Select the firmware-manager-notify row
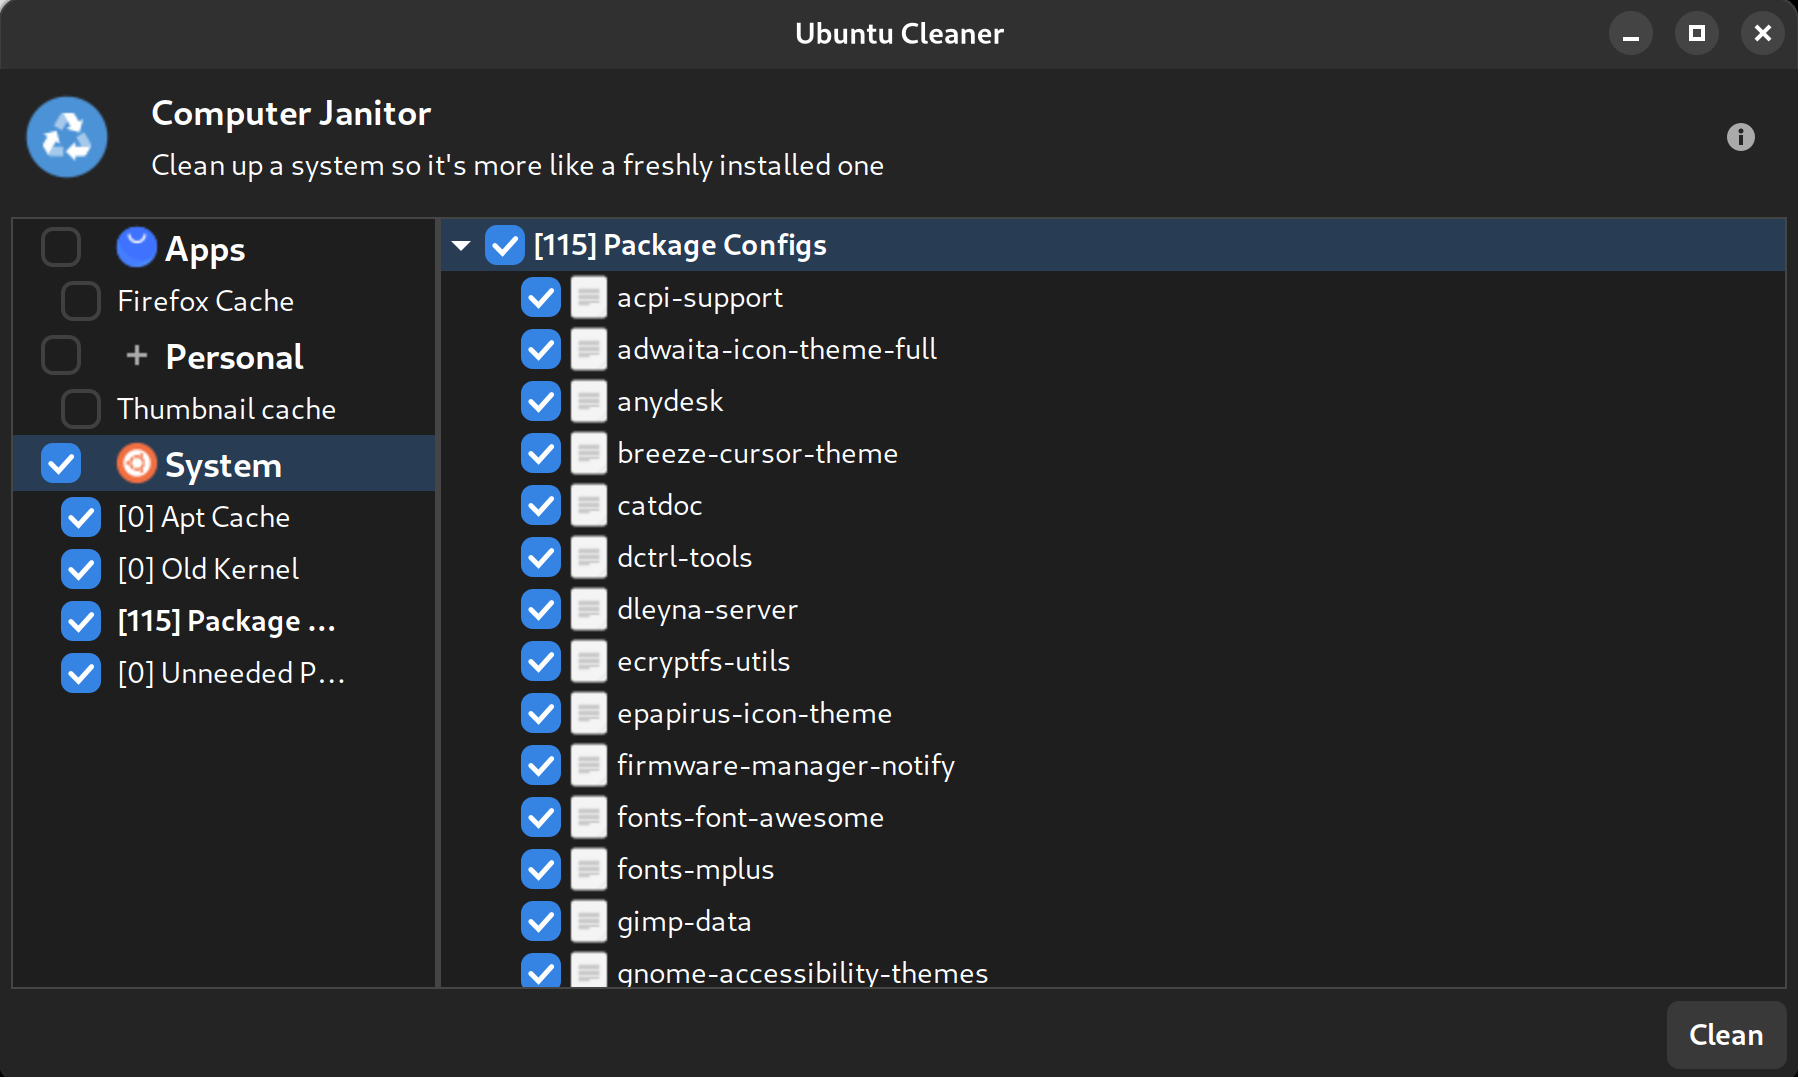Screen dimensions: 1798x1077 [x=785, y=765]
